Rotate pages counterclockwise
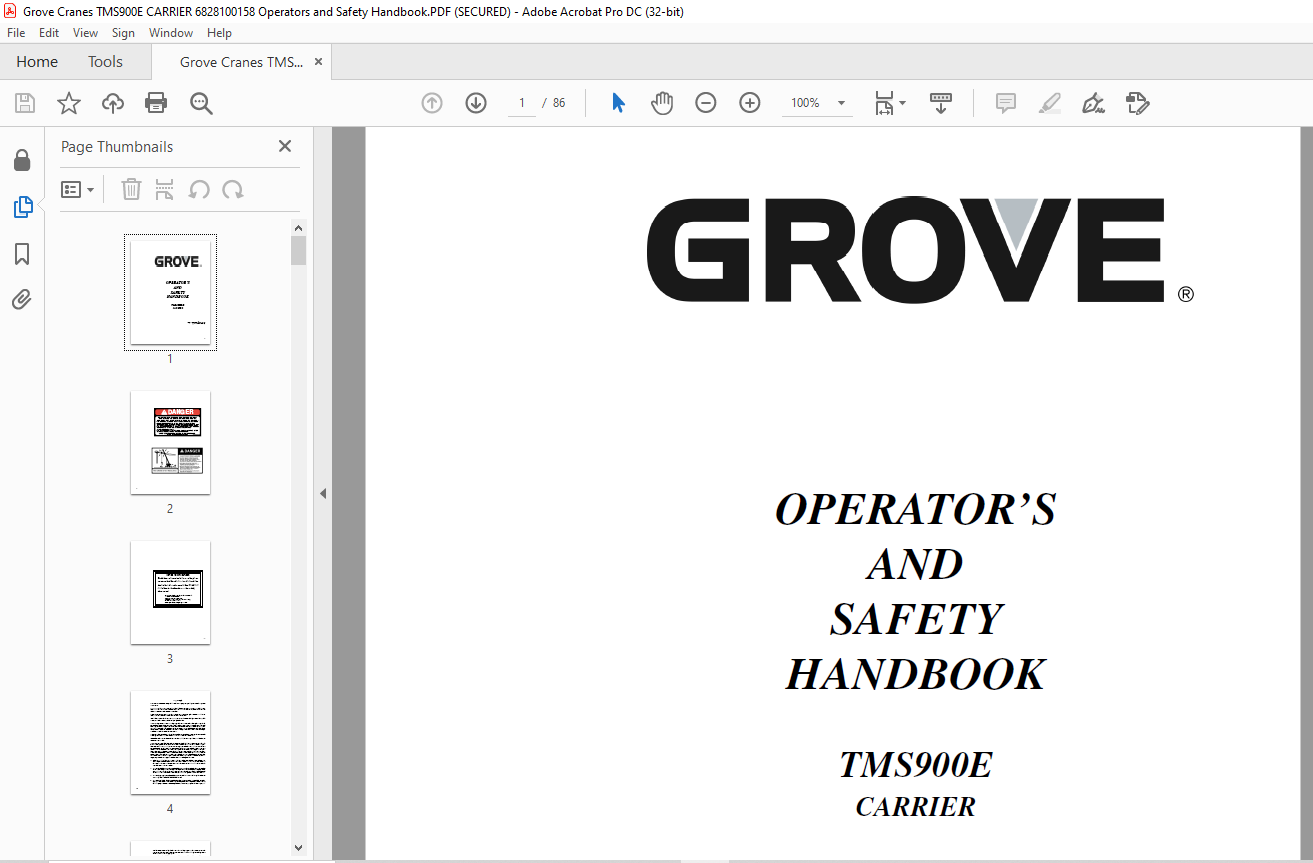The width and height of the screenshot is (1313, 863). coord(199,189)
